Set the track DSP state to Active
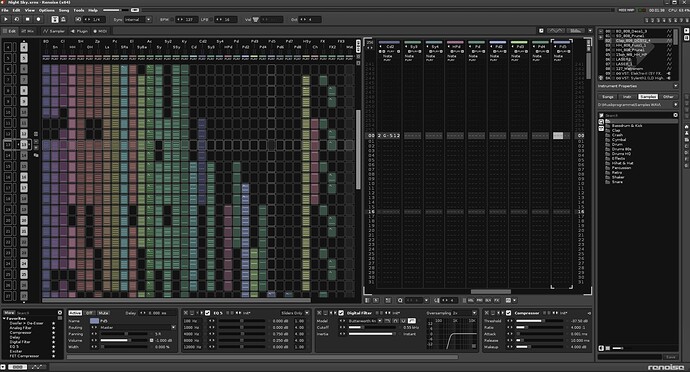 75,313
